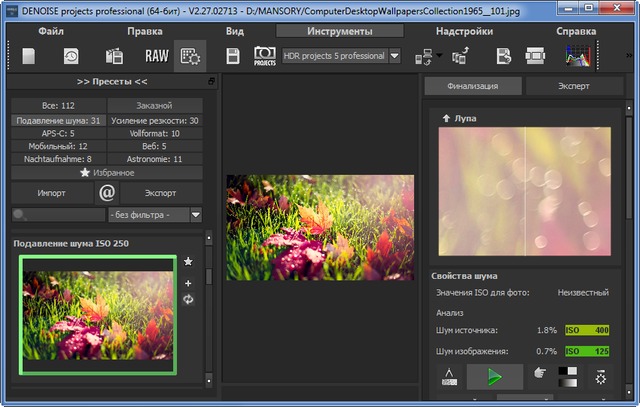Image resolution: width=640 pixels, height=407 pixels.
Task: Add preset to favorites with star icon
Action: (x=188, y=261)
